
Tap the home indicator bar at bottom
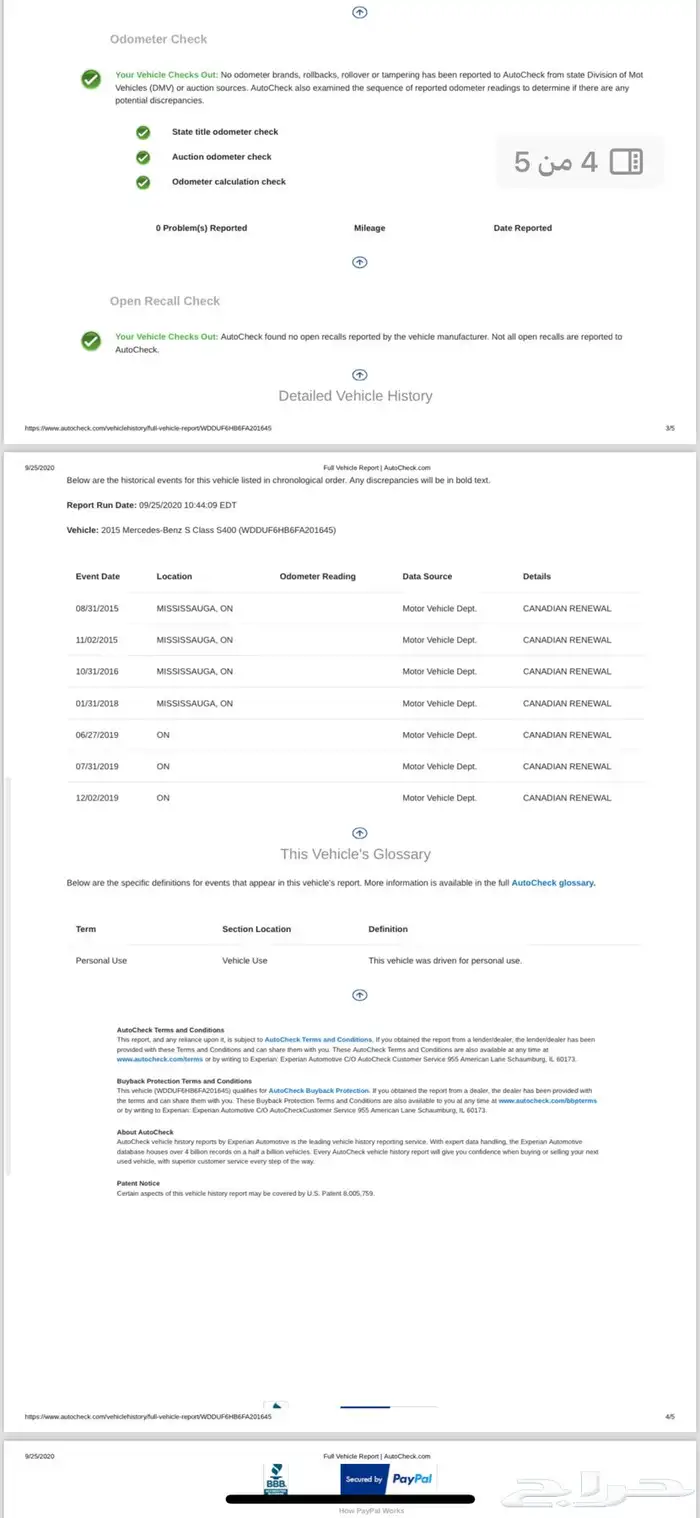350,1499
